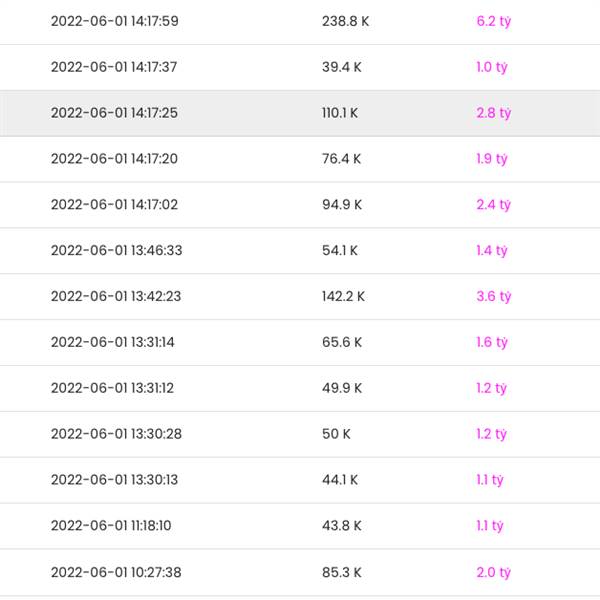The height and width of the screenshot is (600, 600).
Task: Select row with timestamp 2022-06-01 13:42:23
Action: point(116,296)
